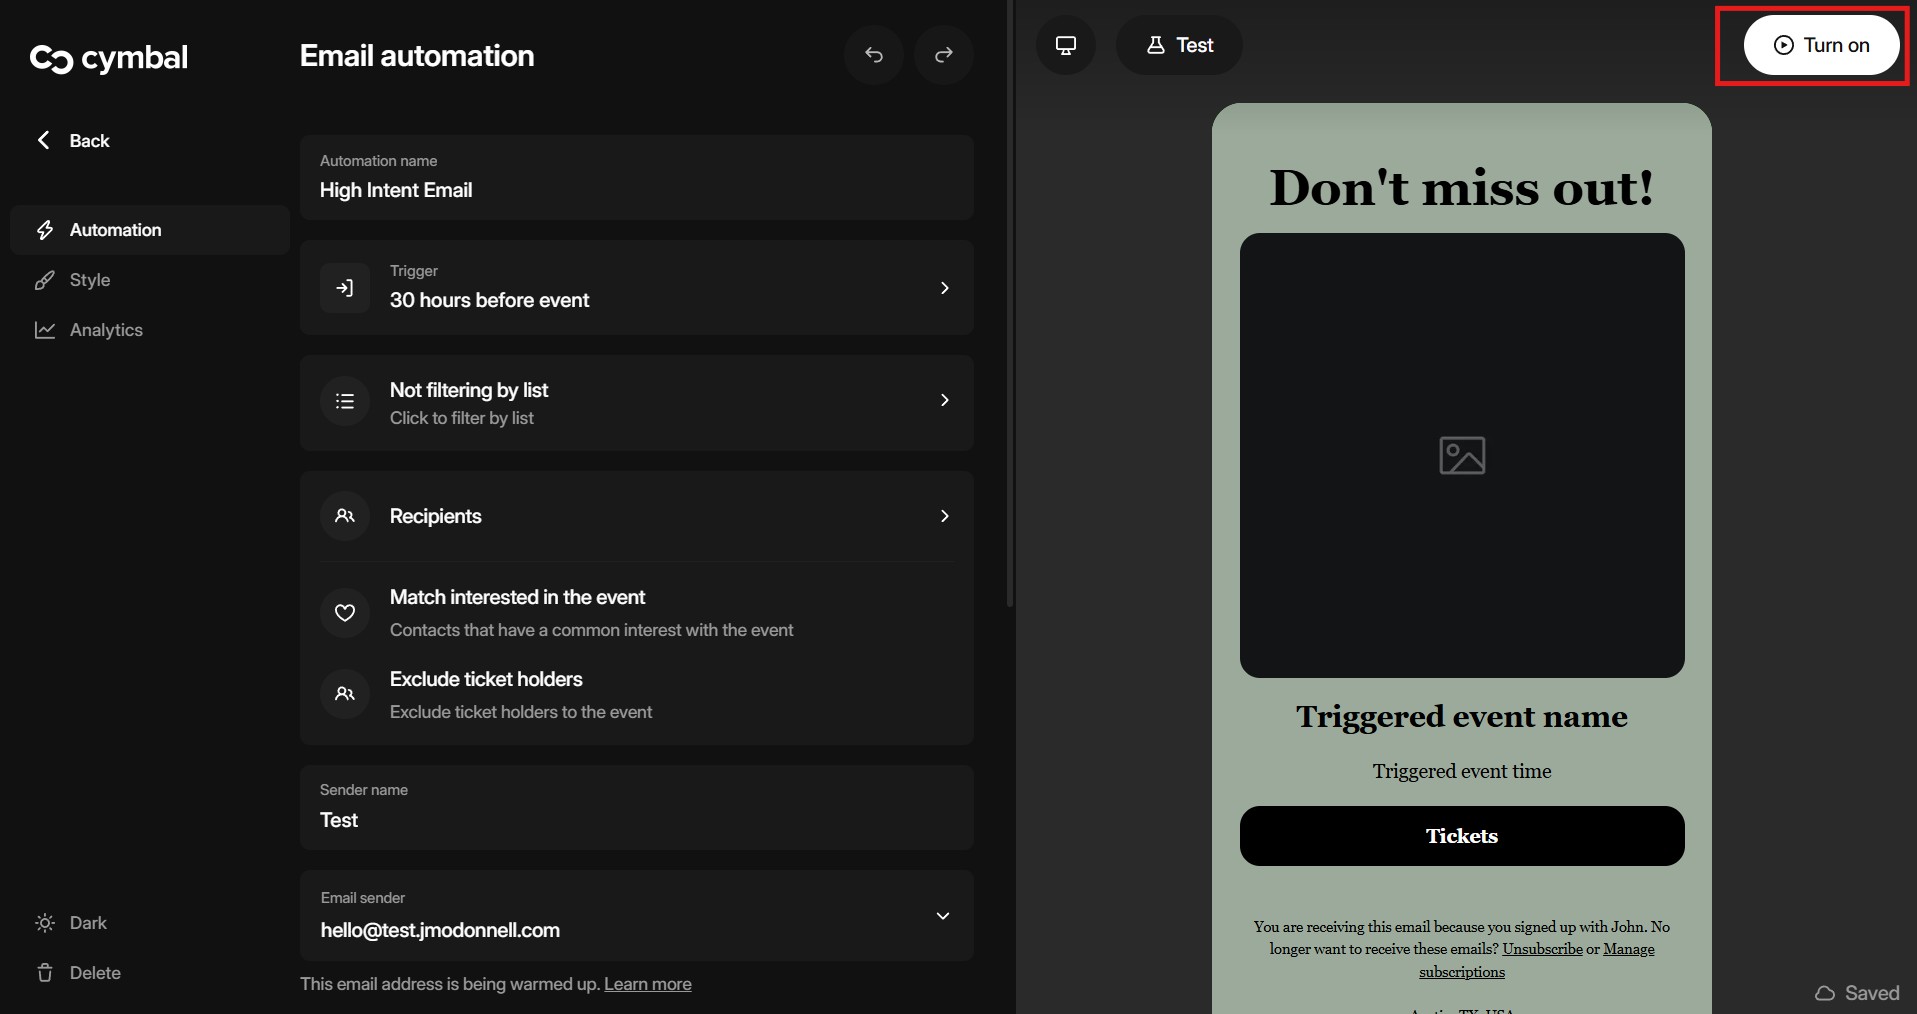The image size is (1917, 1014).
Task: Click the undo arrow icon
Action: [873, 55]
